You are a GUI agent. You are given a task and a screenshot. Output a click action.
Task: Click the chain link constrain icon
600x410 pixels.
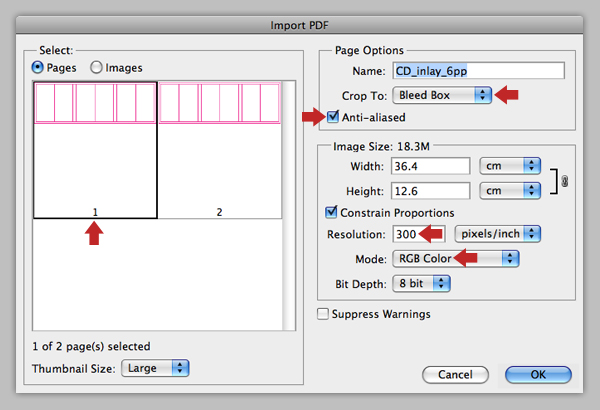564,181
